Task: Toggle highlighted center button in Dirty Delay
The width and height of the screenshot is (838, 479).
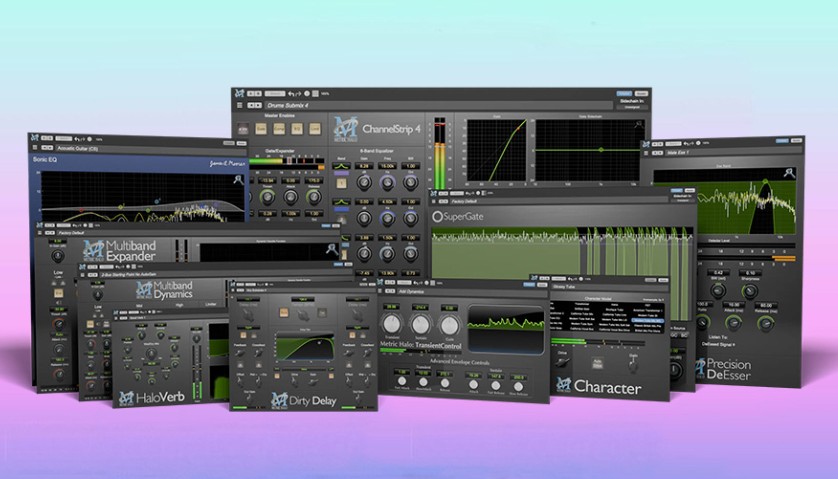Action: click(284, 313)
